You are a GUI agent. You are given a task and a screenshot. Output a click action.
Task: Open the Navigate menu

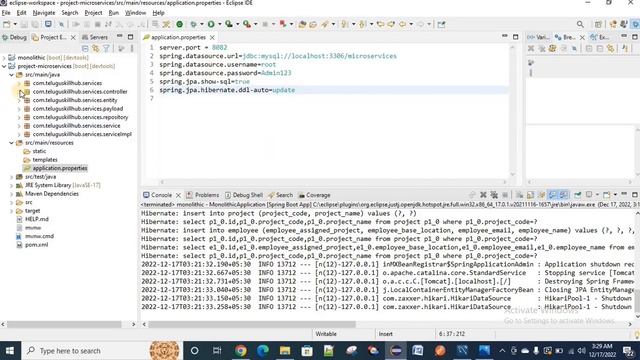click(x=44, y=13)
